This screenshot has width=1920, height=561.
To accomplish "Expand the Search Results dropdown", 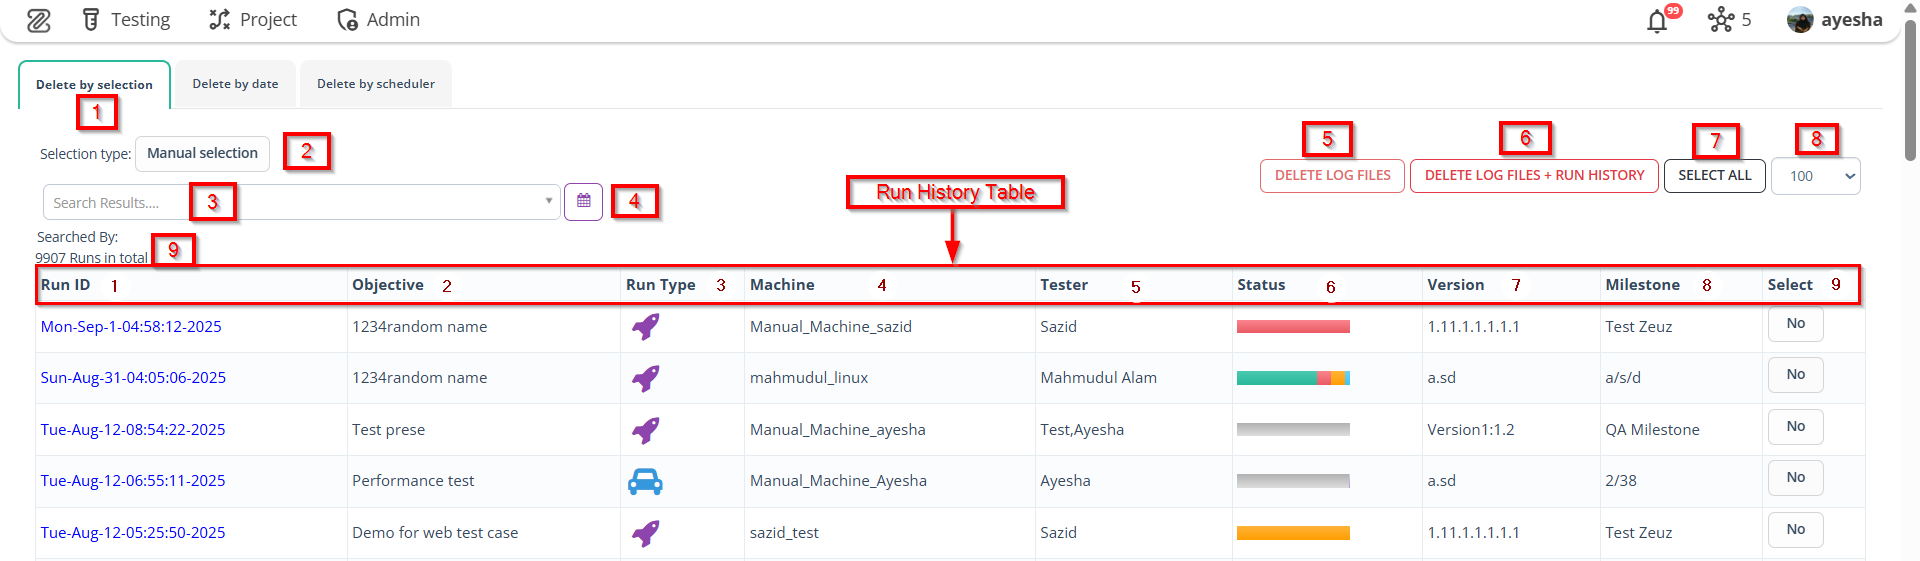I will coord(548,202).
